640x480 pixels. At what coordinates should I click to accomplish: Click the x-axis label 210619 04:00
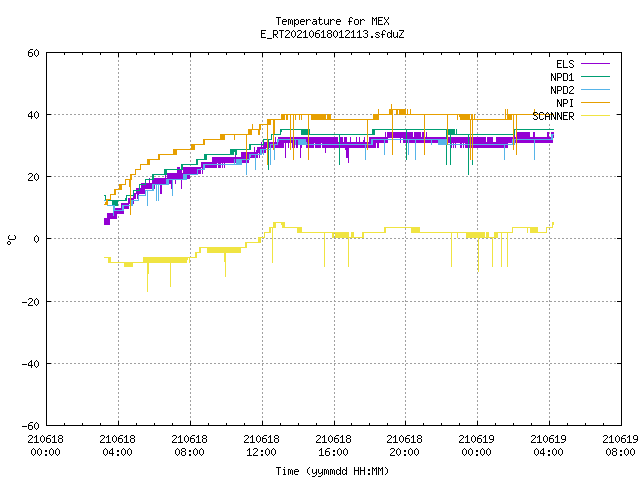tap(548, 446)
